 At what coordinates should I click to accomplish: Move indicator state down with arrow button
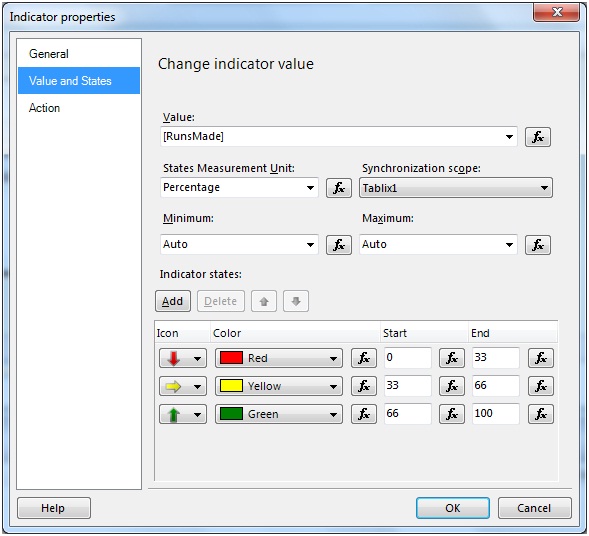pyautogui.click(x=296, y=301)
